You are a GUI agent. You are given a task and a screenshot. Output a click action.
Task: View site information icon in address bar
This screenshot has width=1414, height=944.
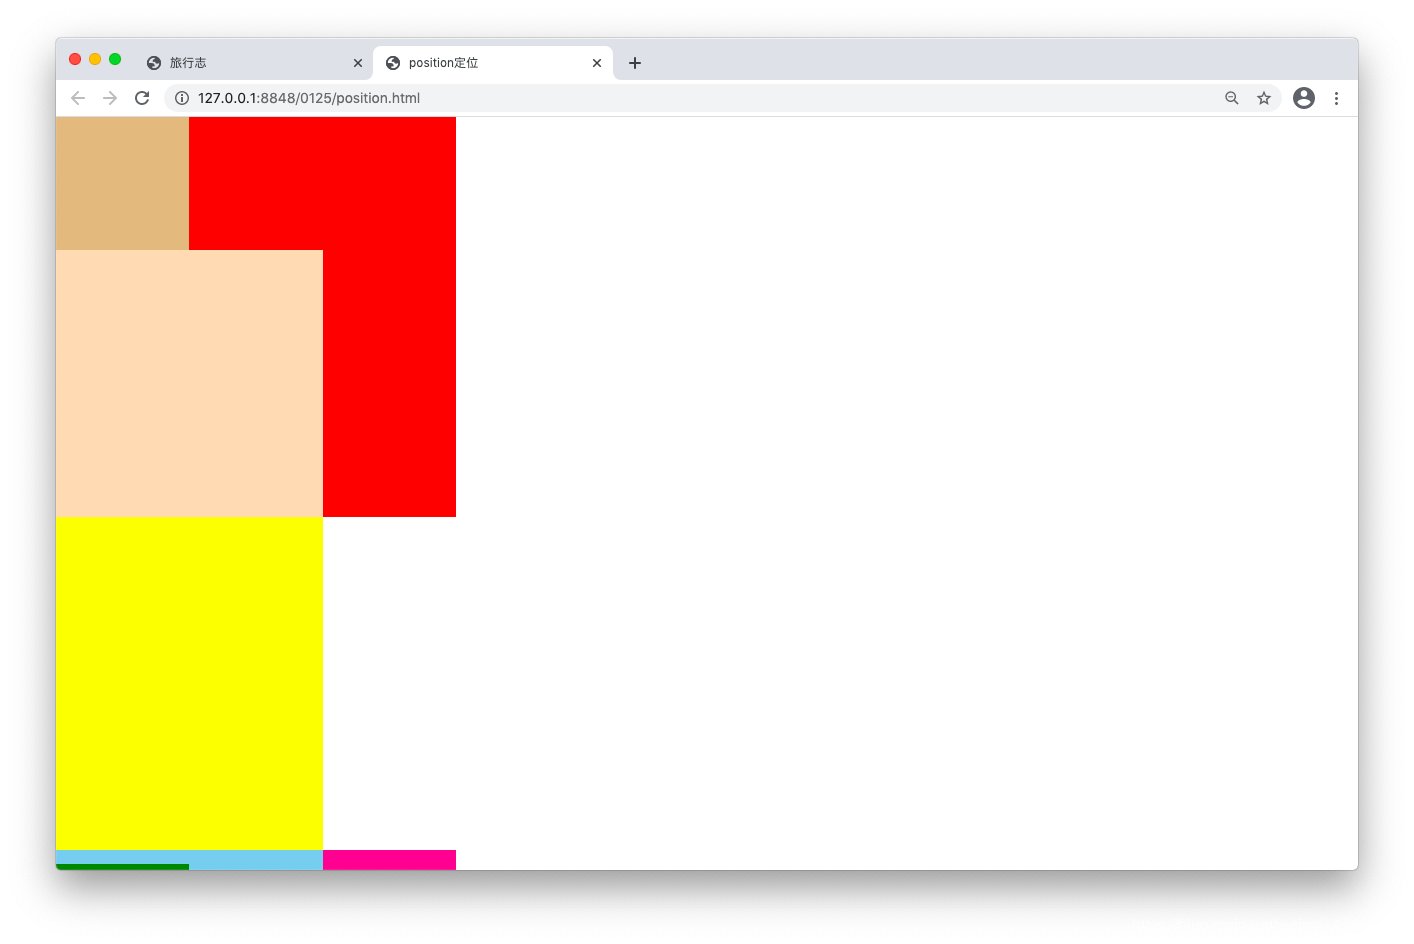click(182, 98)
